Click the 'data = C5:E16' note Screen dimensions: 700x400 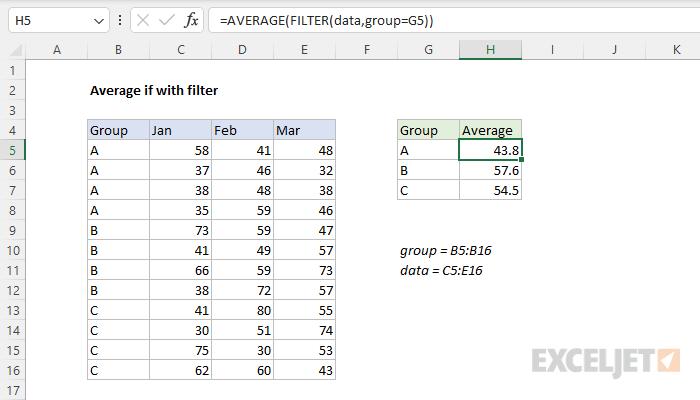[x=441, y=271]
